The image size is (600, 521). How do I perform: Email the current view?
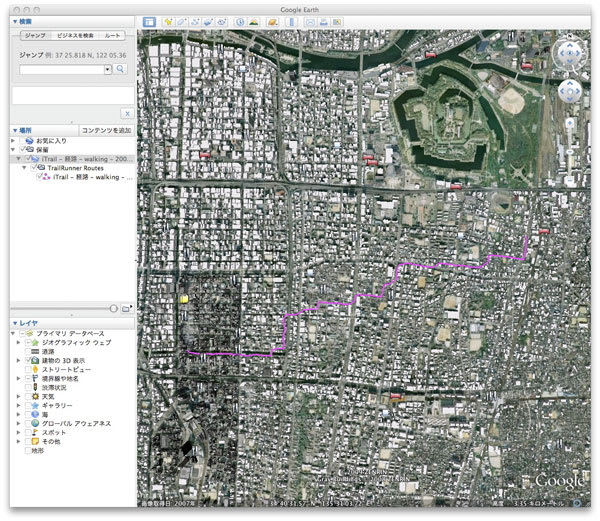tap(310, 22)
